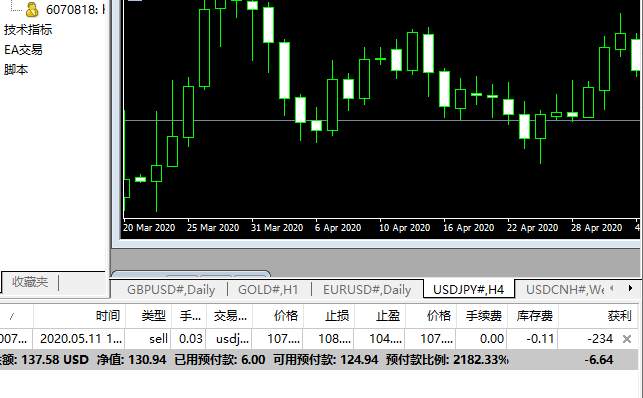643x398 pixels.
Task: Click 预付款比例: 2182.33% margin level
Action: [x=447, y=359]
